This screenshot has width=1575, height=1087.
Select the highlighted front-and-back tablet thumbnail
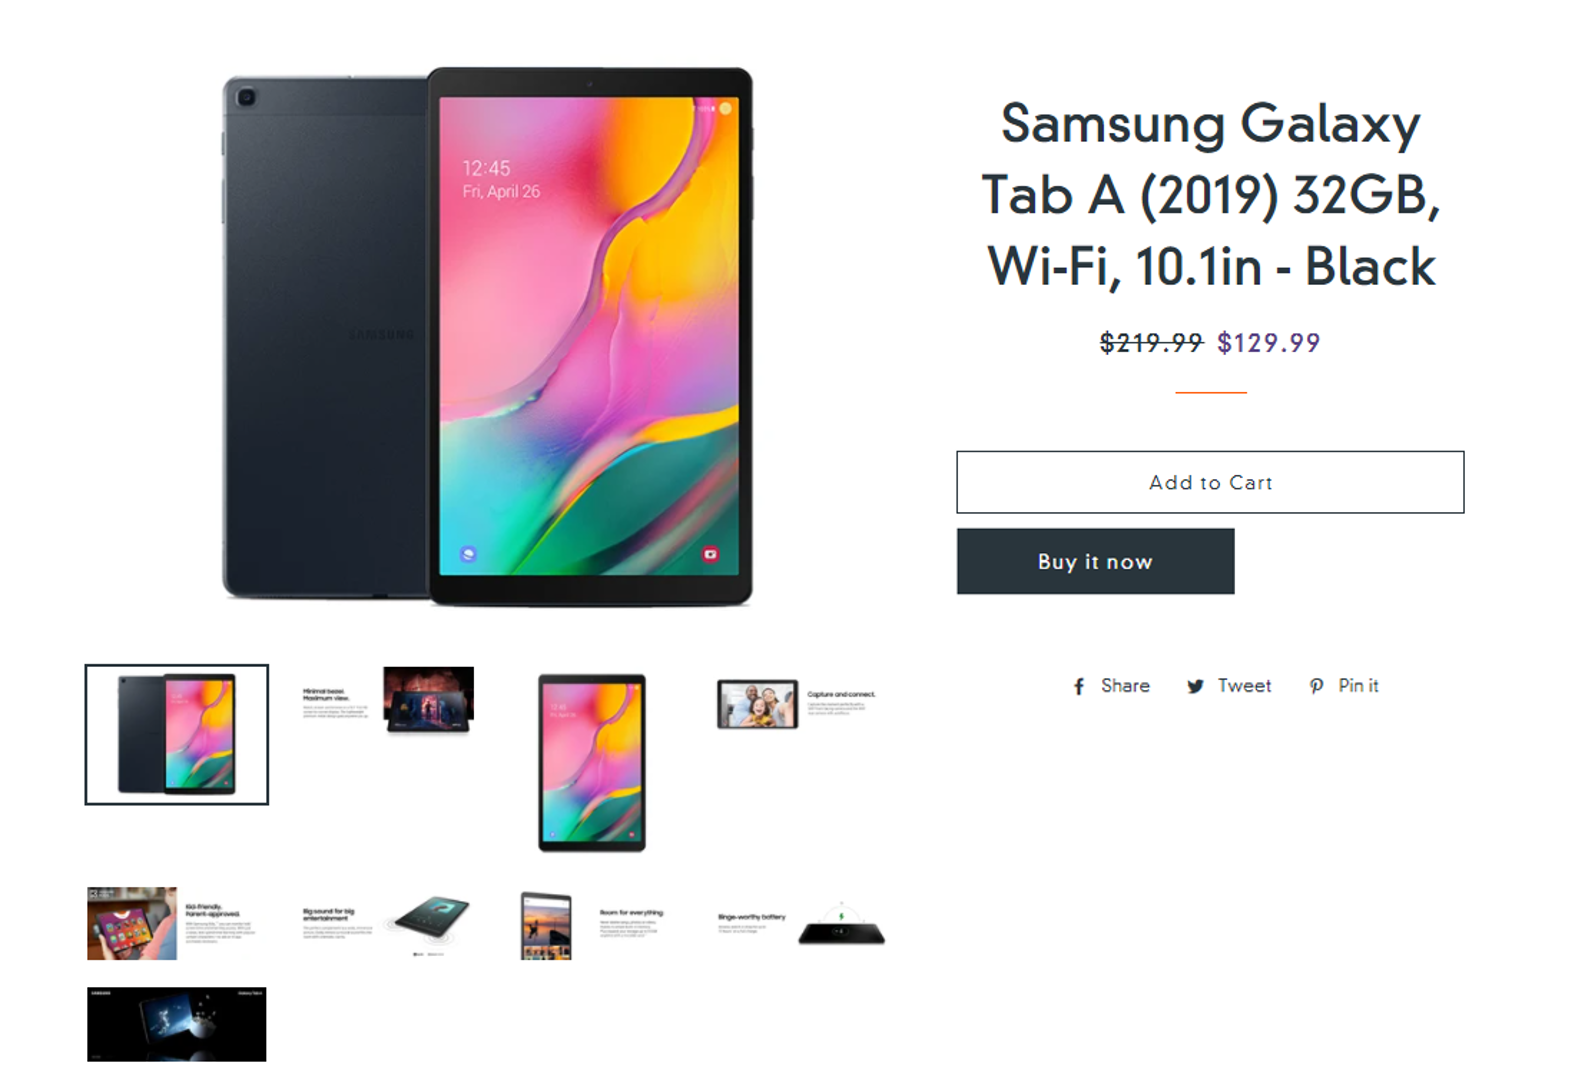(x=177, y=734)
